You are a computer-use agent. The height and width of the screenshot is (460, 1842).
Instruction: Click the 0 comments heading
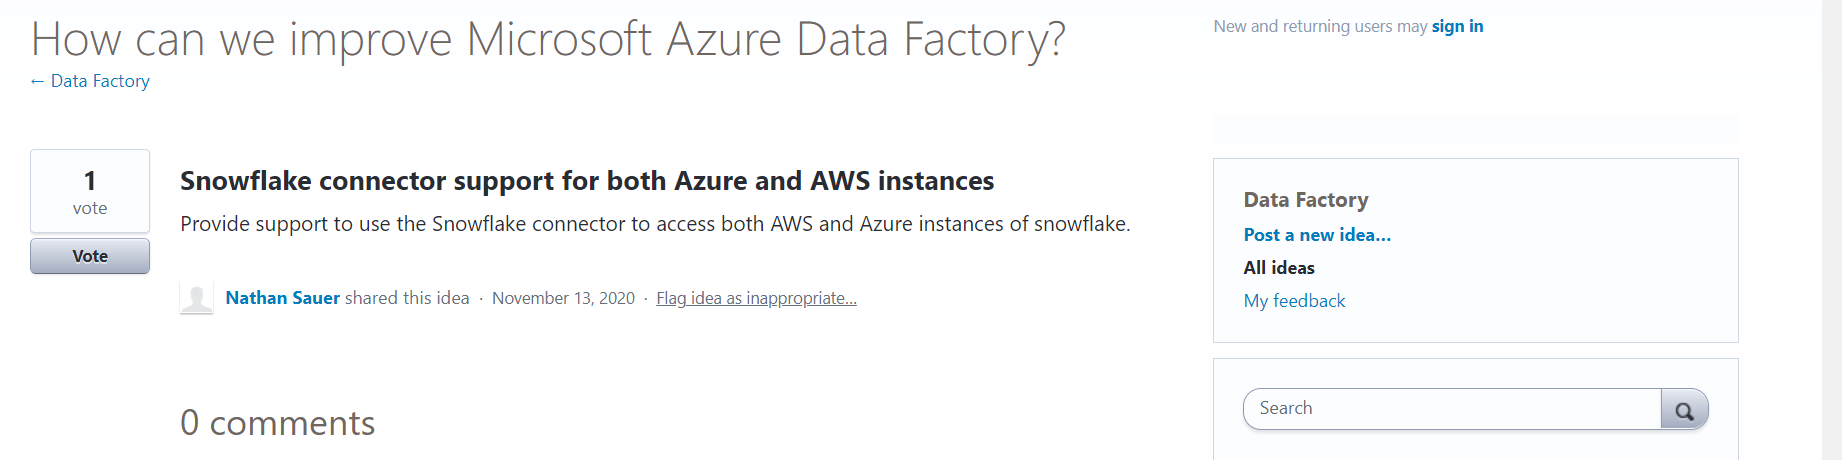(277, 423)
